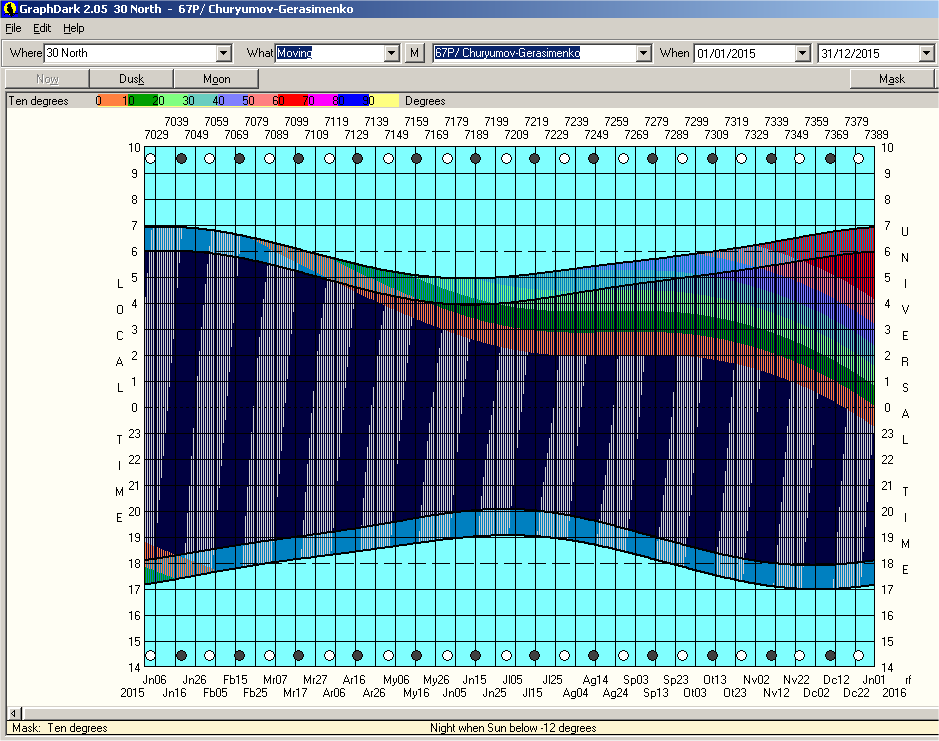Viewport: 939px width, 741px height.
Task: Expand the end date 31/12/2015 picker
Action: 926,53
